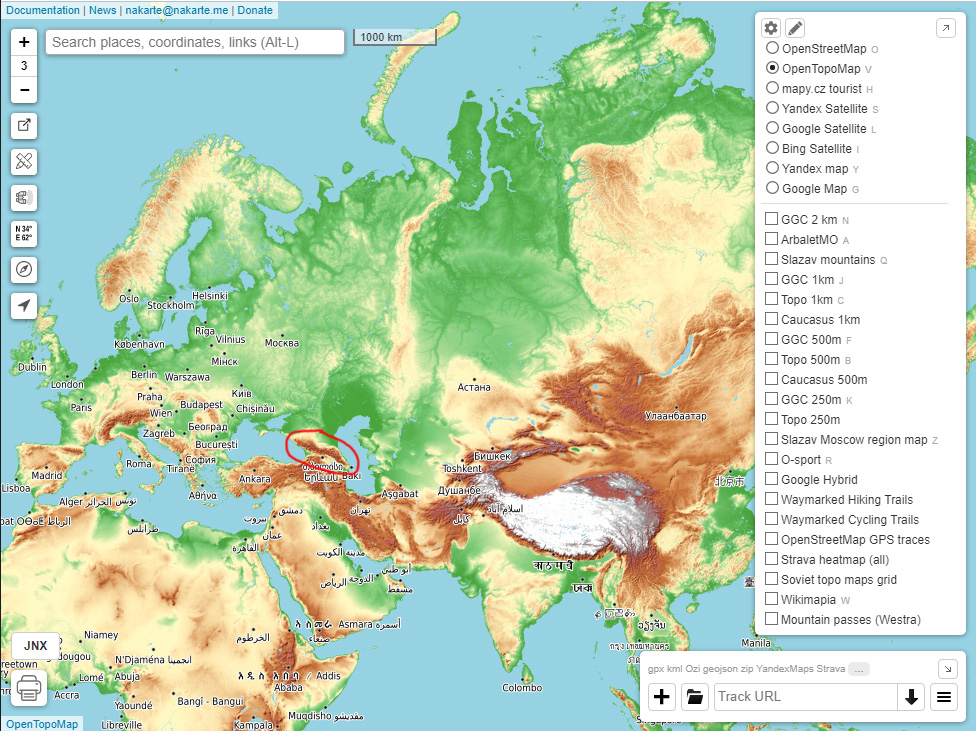Screen dimensions: 976x731
Task: Open the external maps link icon
Action: point(25,126)
